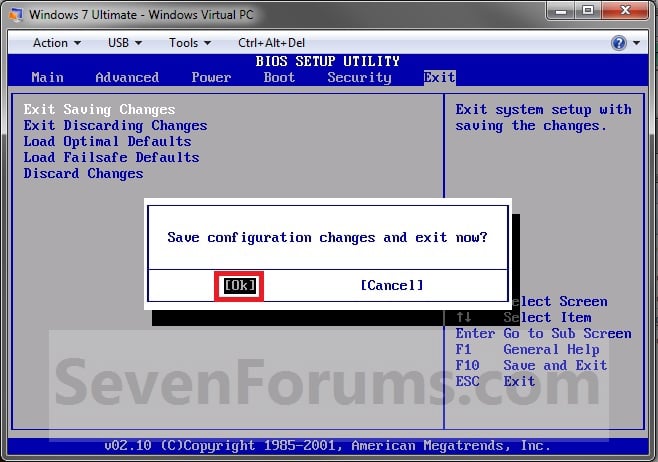
Task: Click the F10 Save and Exit hint
Action: pyautogui.click(x=531, y=365)
